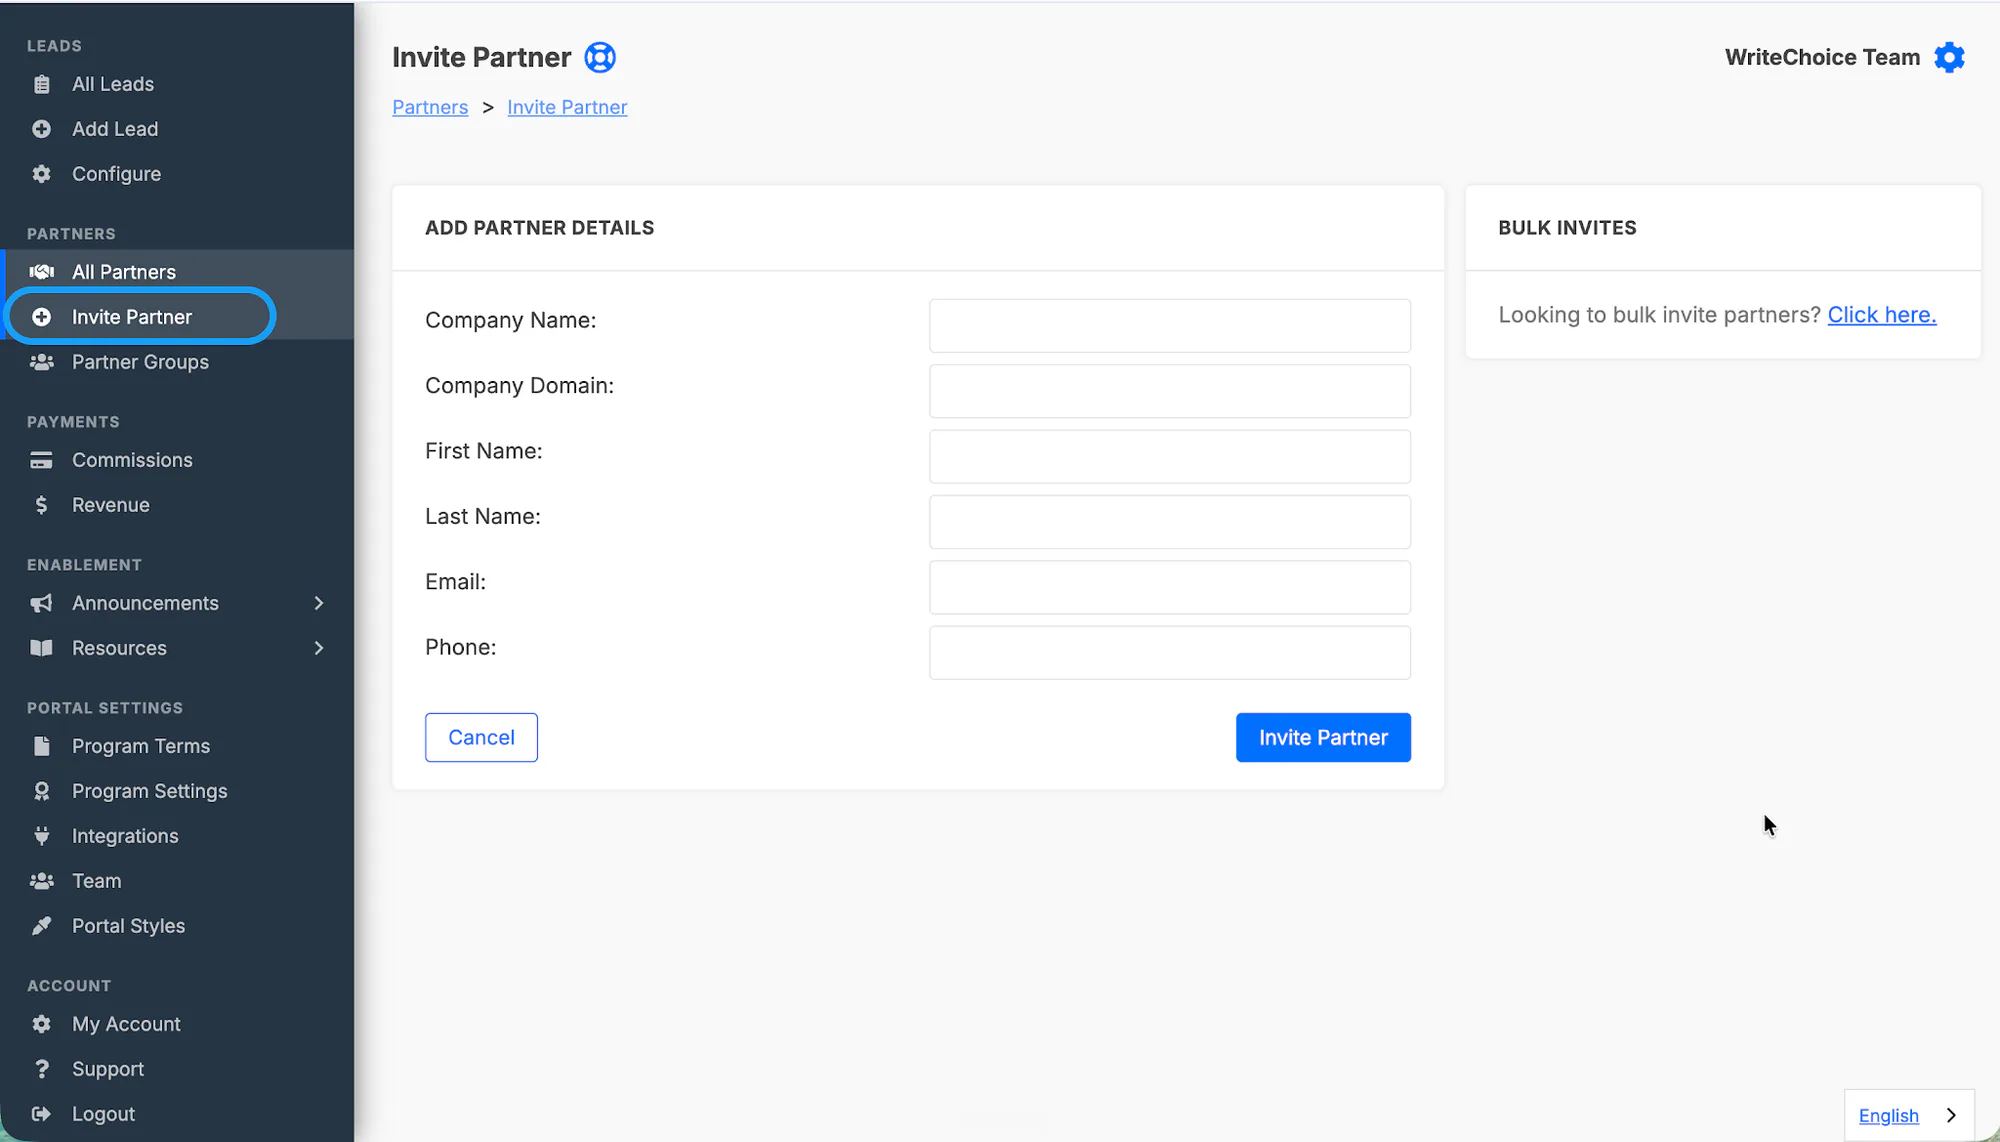Click the Invite Partner plus icon in sidebar
The height and width of the screenshot is (1142, 2000).
(x=41, y=317)
